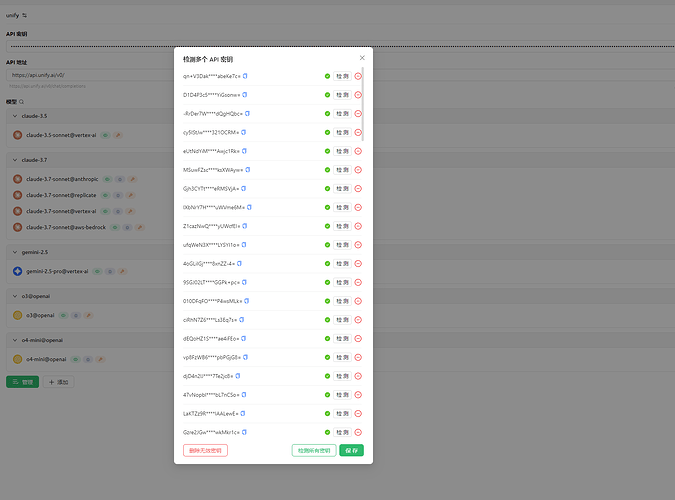Image resolution: width=675 pixels, height=500 pixels.
Task: Check the key starting with djD4n2U
Action: [342, 376]
